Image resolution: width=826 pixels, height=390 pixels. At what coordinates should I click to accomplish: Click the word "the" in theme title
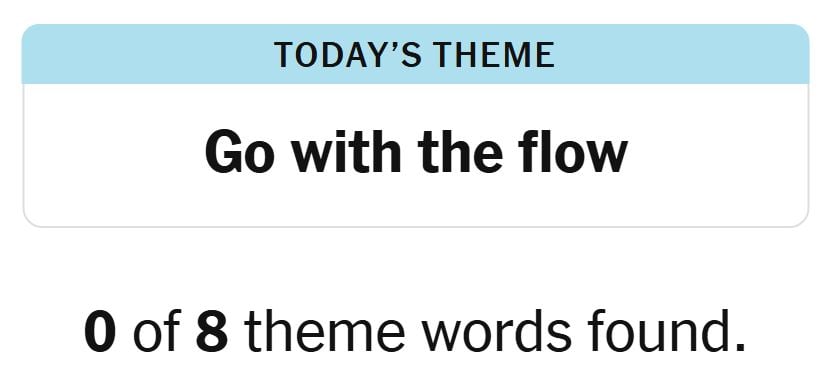pos(460,152)
